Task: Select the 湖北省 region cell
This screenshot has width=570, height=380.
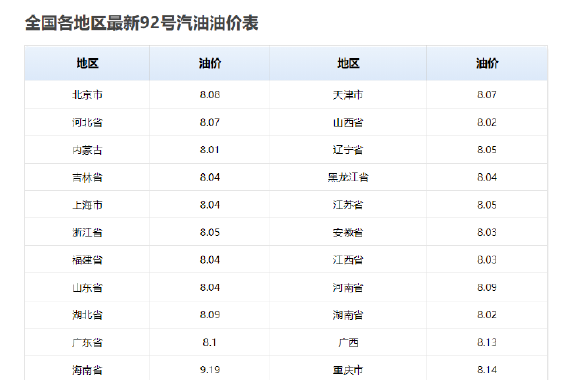Action: [x=87, y=315]
